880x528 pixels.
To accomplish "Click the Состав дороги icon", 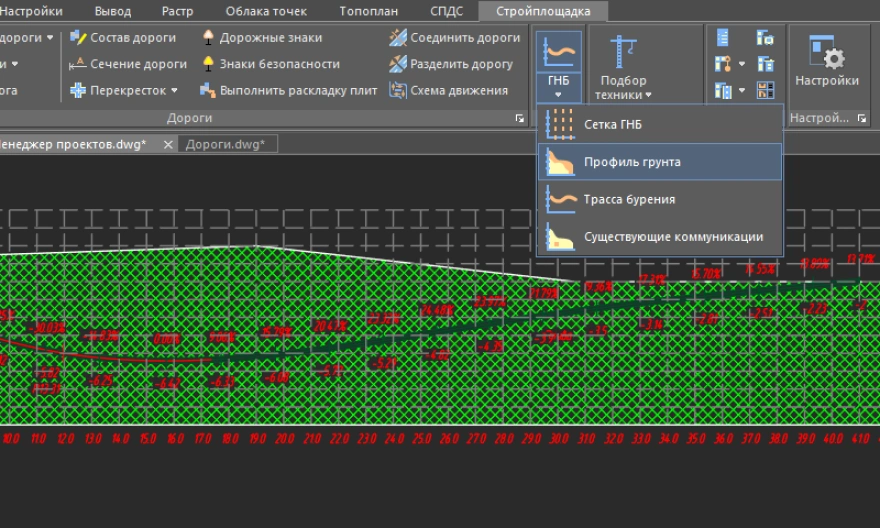I will [78, 38].
